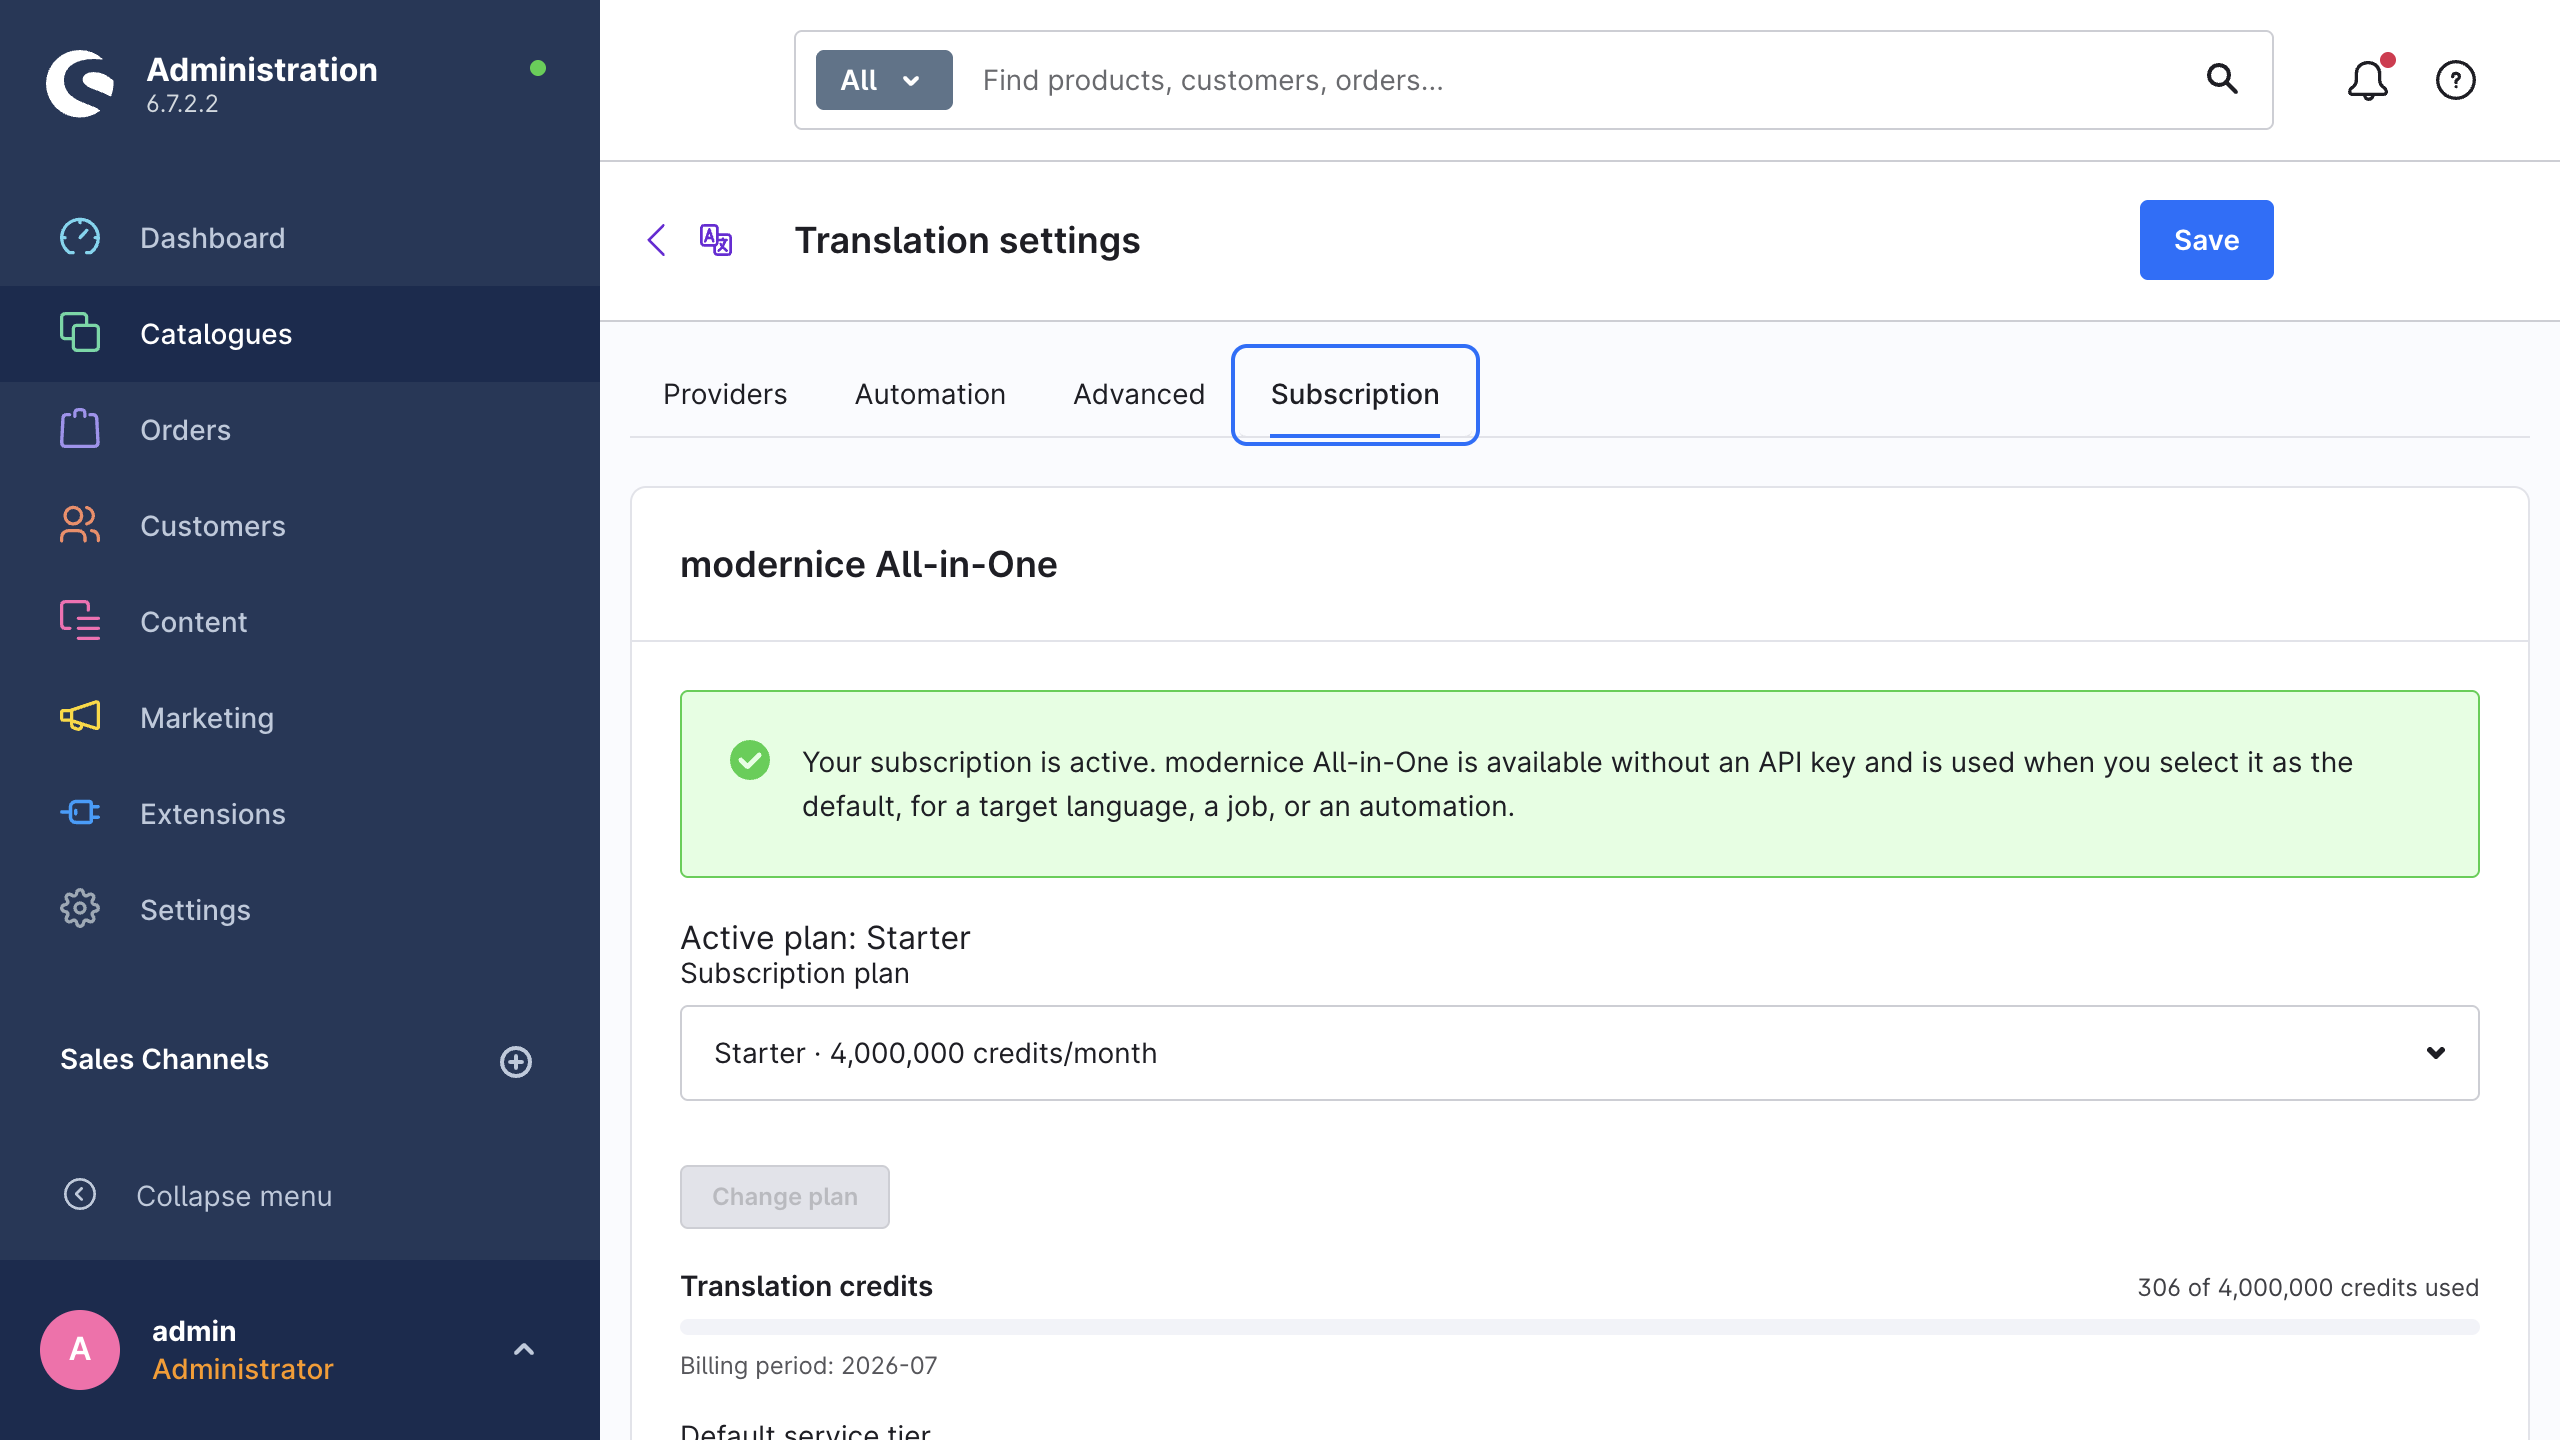Viewport: 2560px width, 1440px height.
Task: Open Marketing menu item
Action: tap(300, 718)
